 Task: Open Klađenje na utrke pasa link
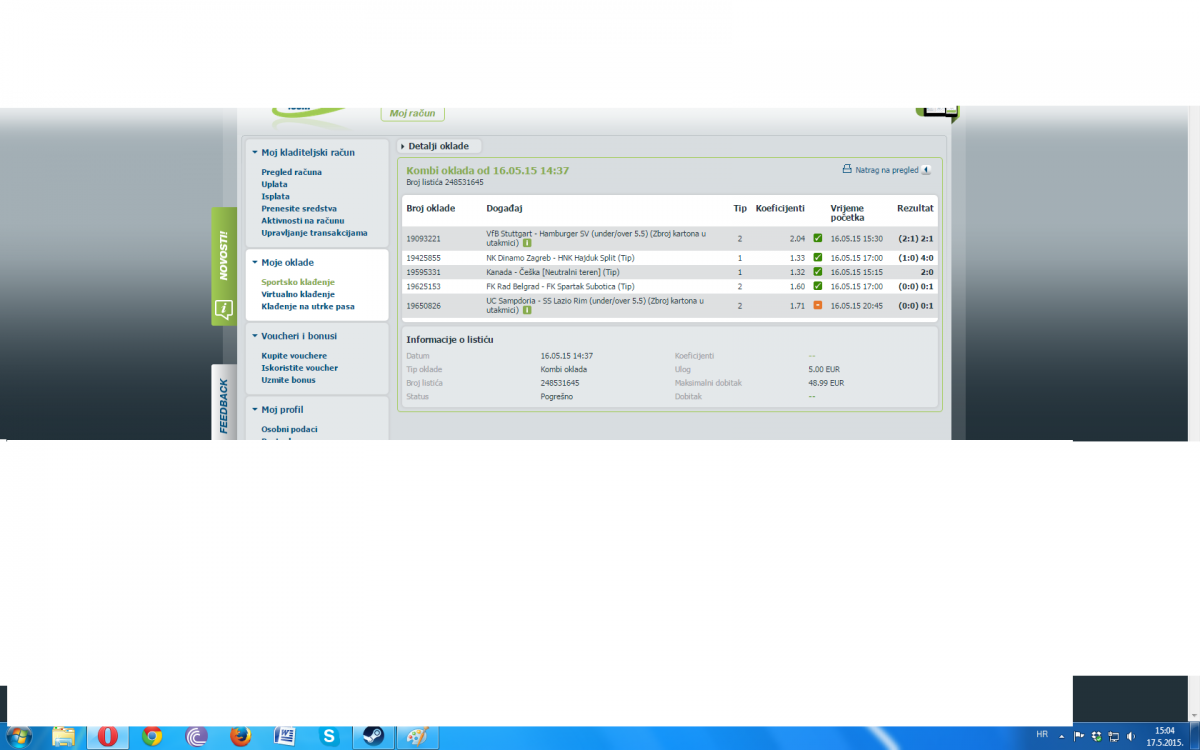[x=308, y=306]
